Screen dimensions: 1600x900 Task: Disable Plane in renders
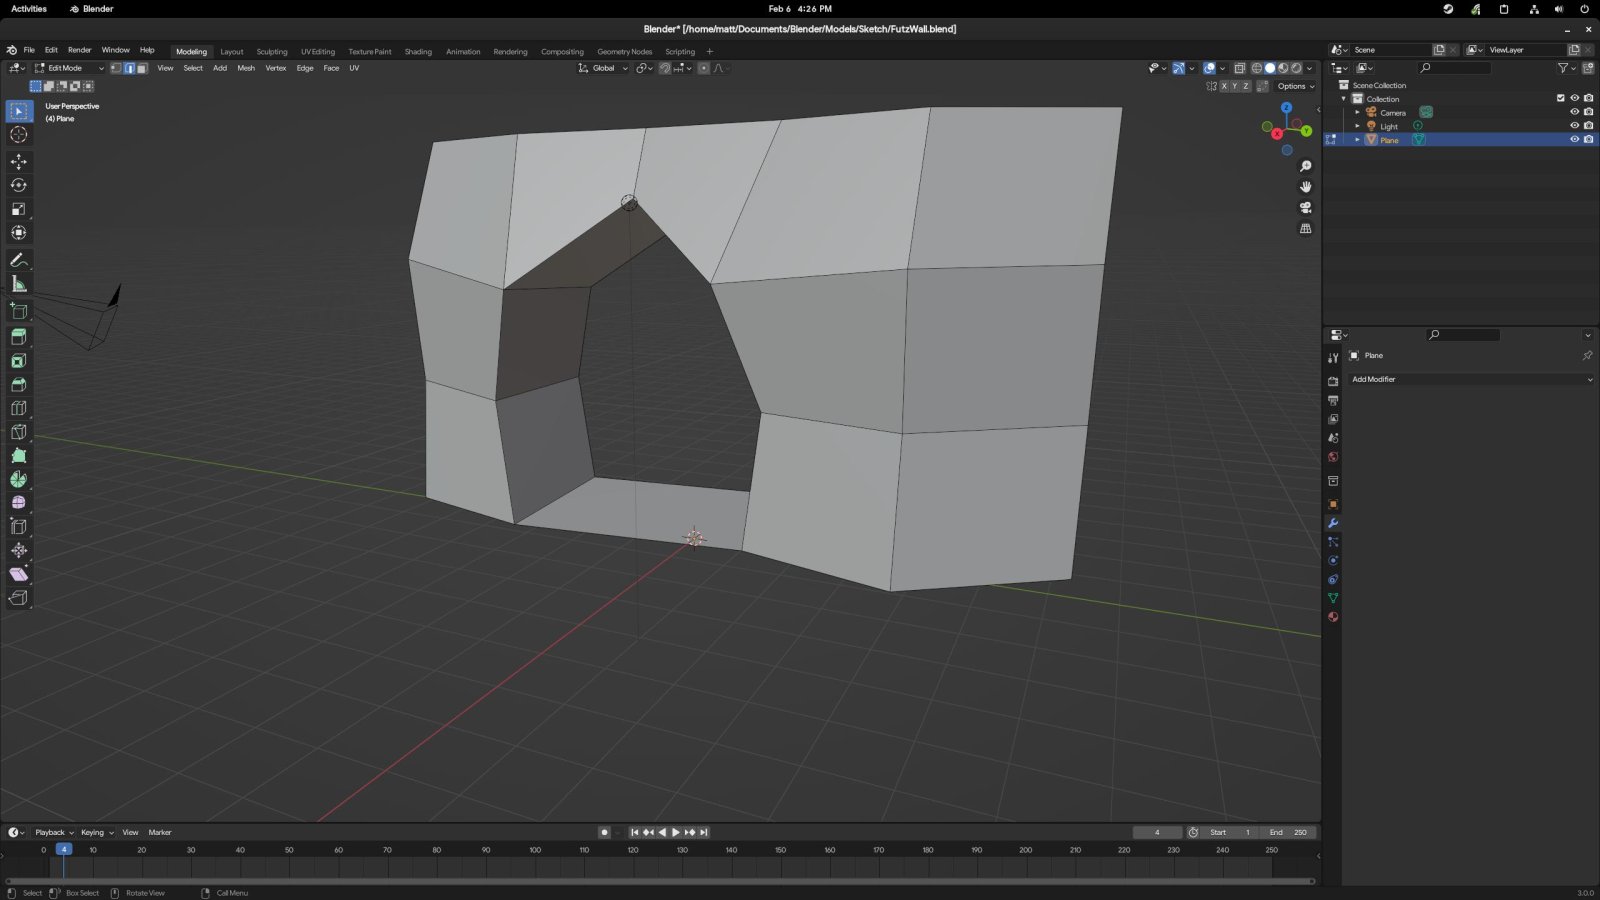(1588, 140)
